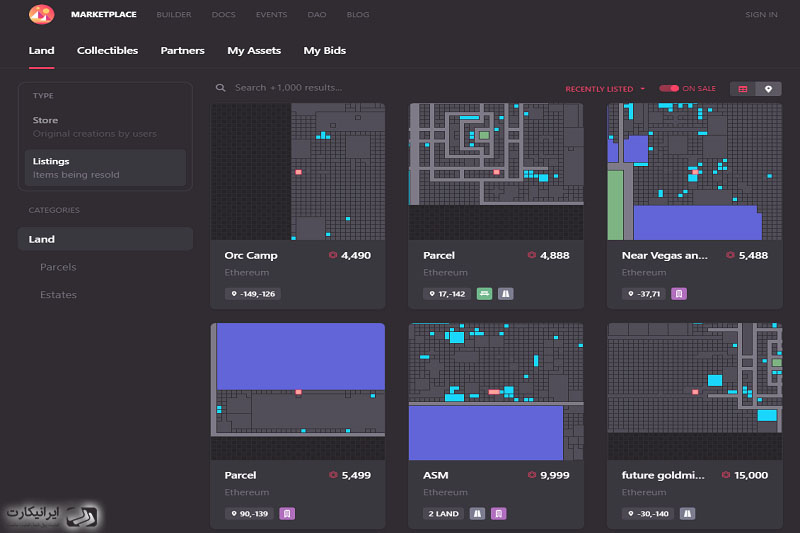Click the location tag -30,-140
800x533 pixels.
coord(648,514)
